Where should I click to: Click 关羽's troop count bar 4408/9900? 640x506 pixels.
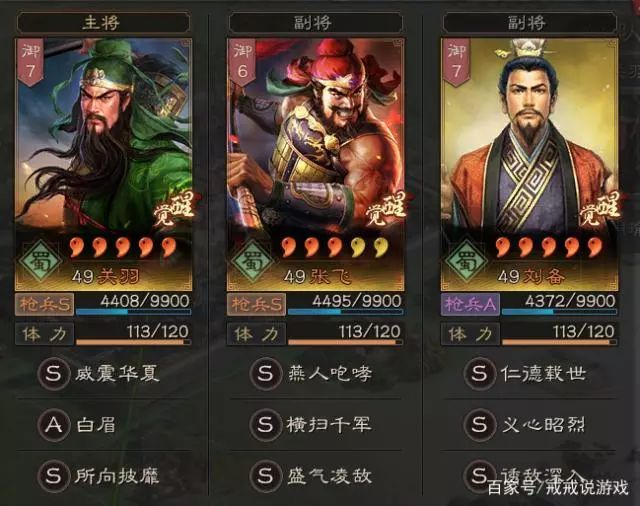coord(133,304)
